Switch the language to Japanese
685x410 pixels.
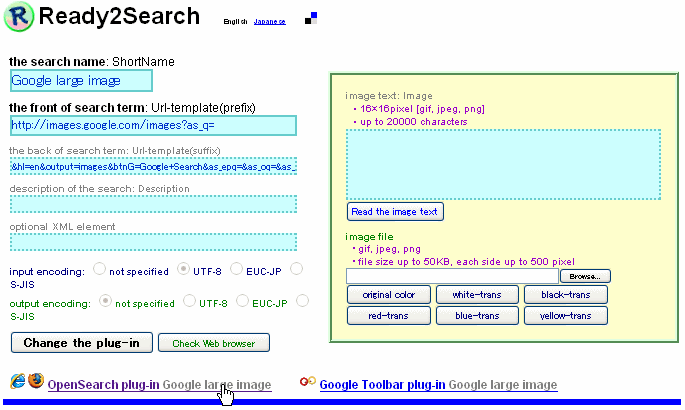[270, 21]
